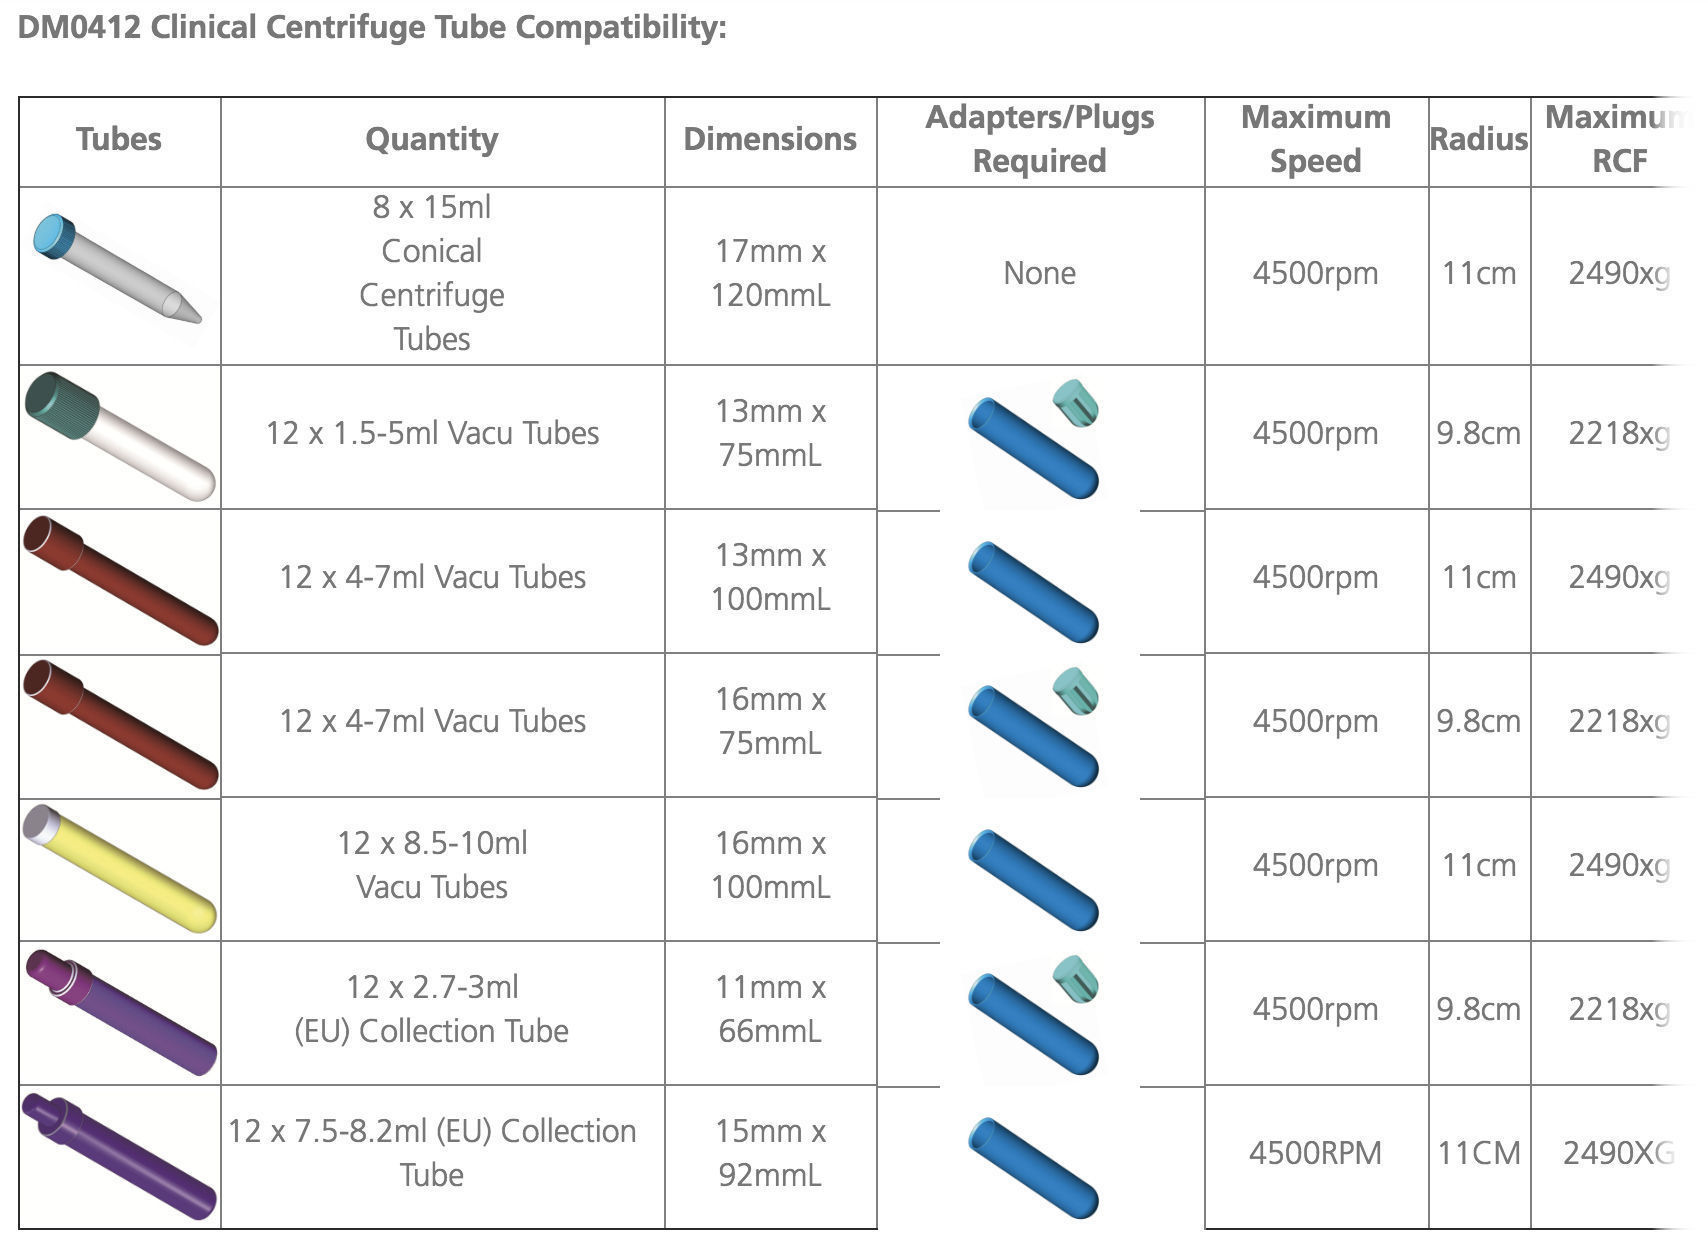Click the yellow 8.5-10ml Vacu Tube image
The width and height of the screenshot is (1708, 1242).
pos(119,867)
